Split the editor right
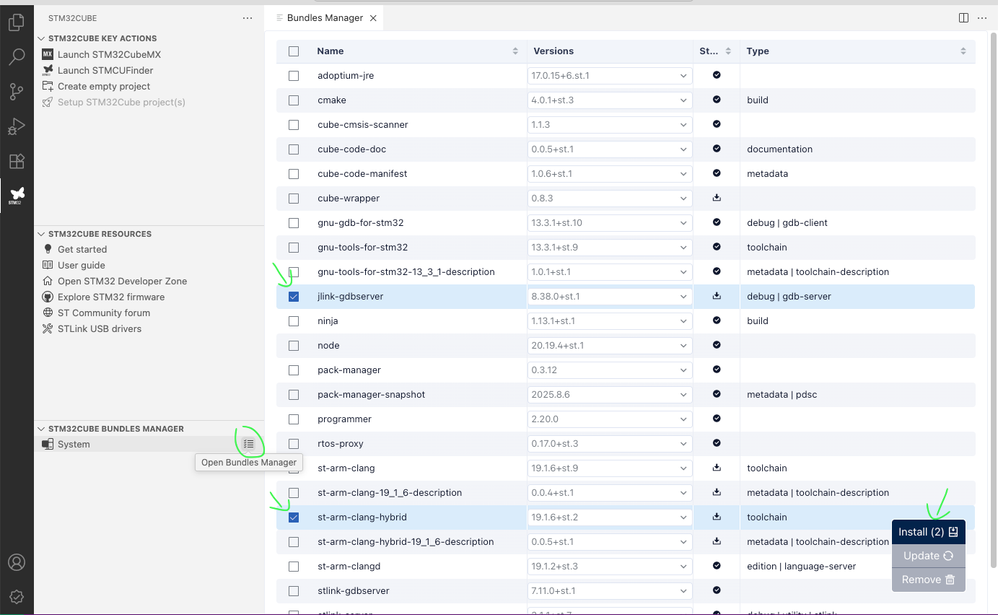 click(964, 18)
